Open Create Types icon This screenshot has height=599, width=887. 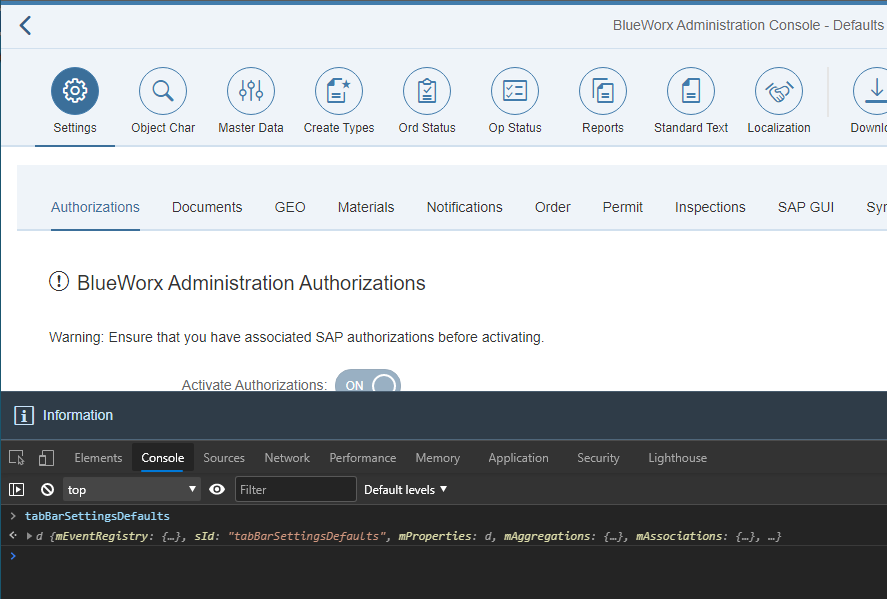coord(339,91)
